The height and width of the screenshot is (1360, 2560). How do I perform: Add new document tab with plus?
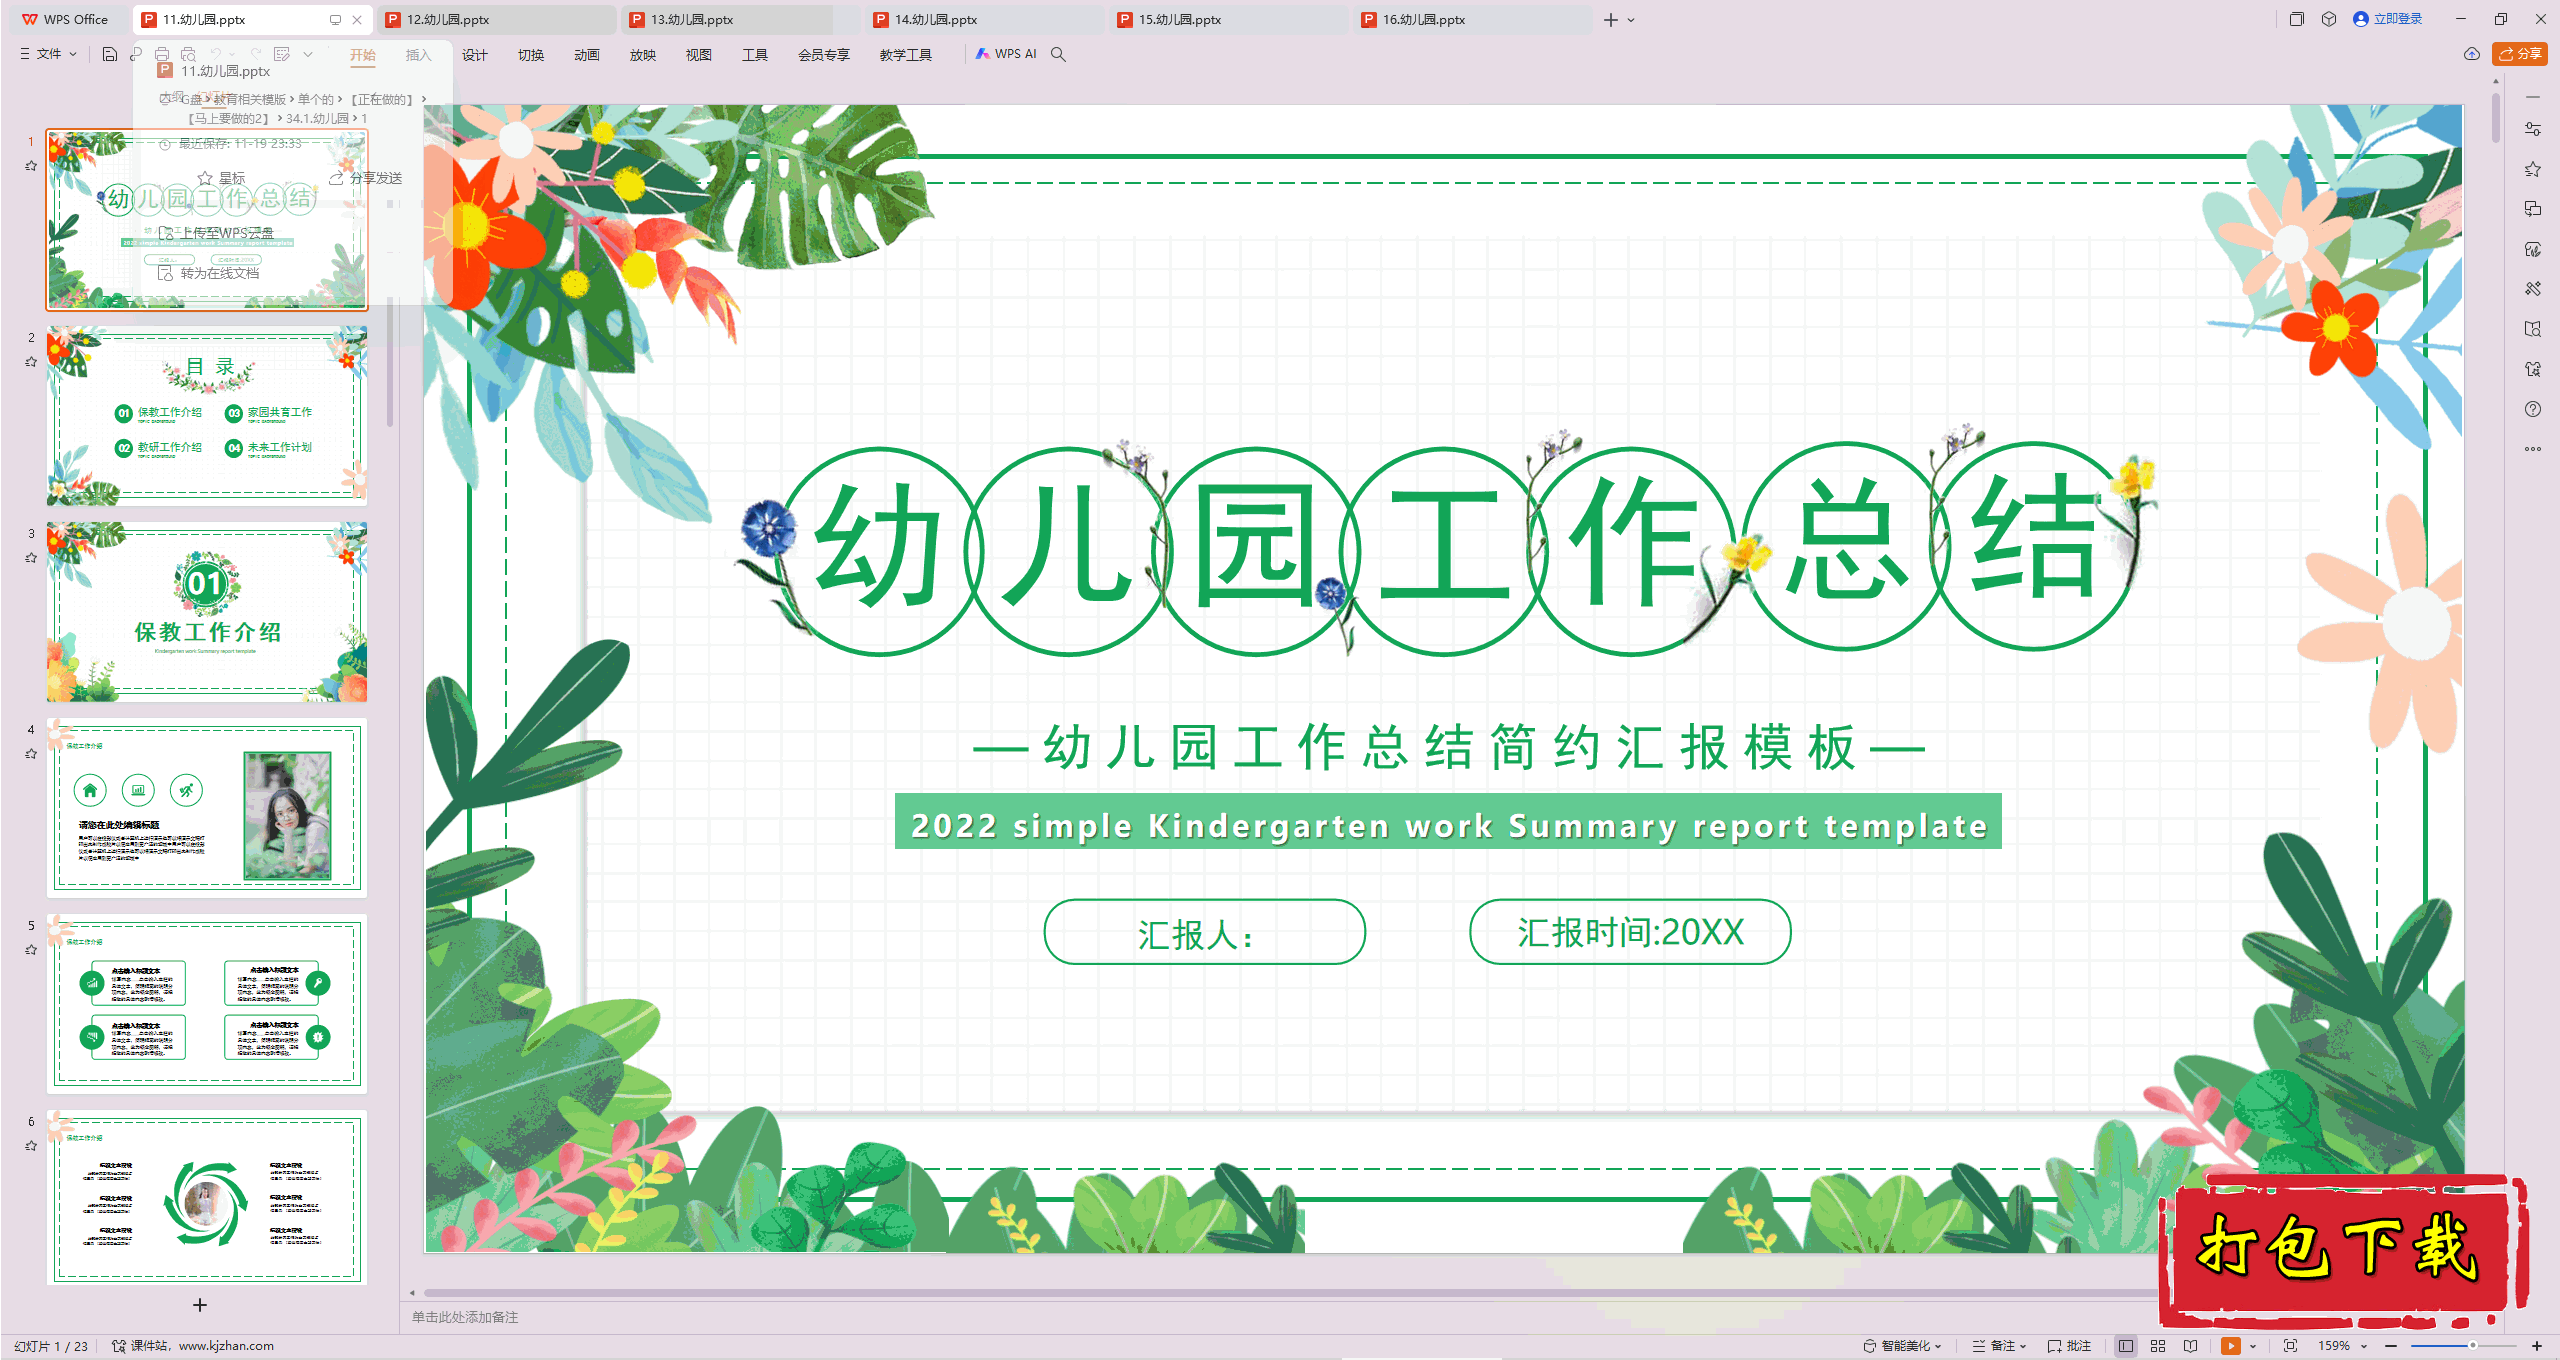point(1610,20)
